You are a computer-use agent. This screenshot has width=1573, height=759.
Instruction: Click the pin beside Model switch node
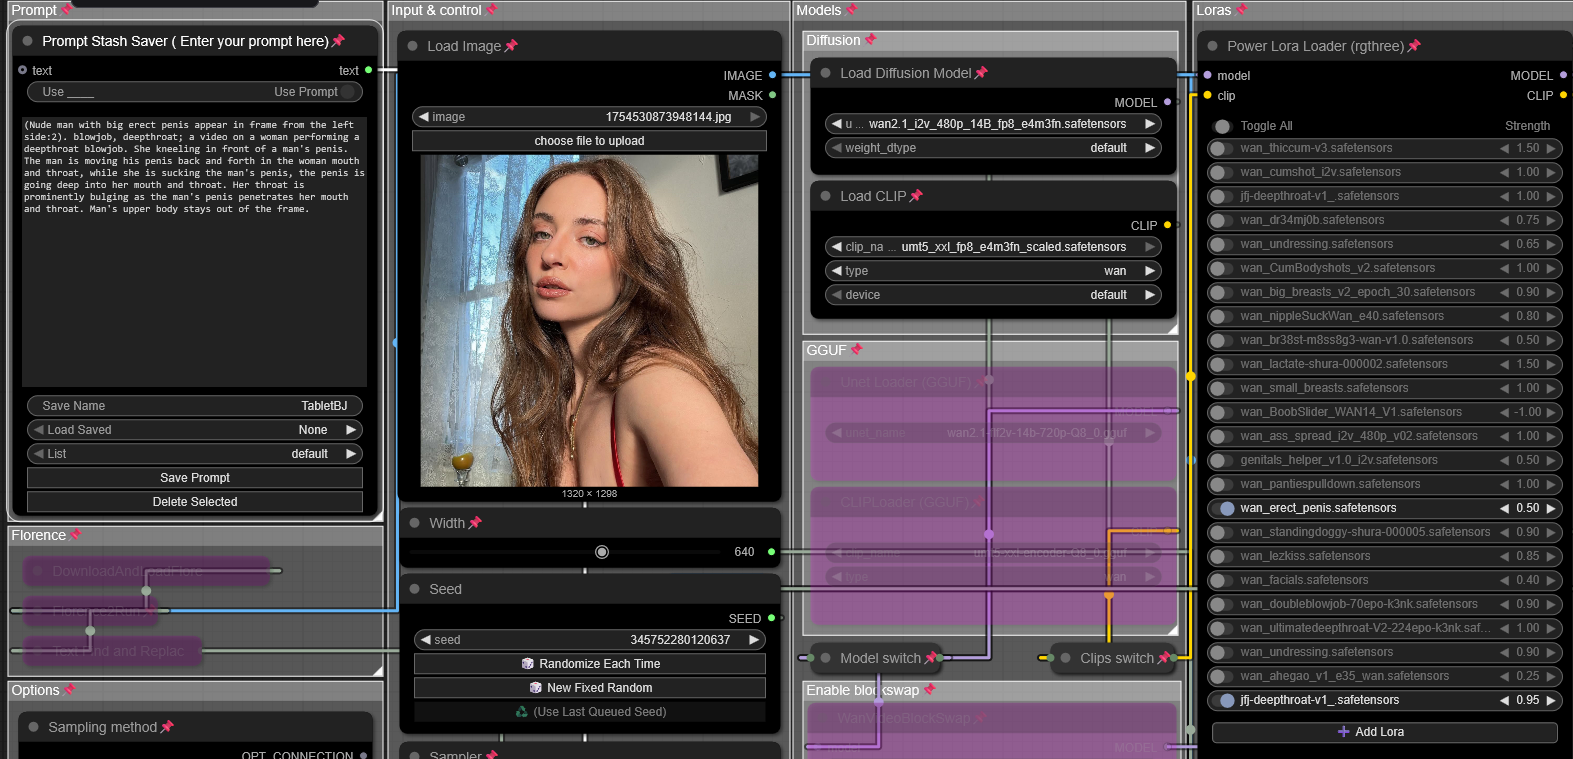tap(931, 658)
